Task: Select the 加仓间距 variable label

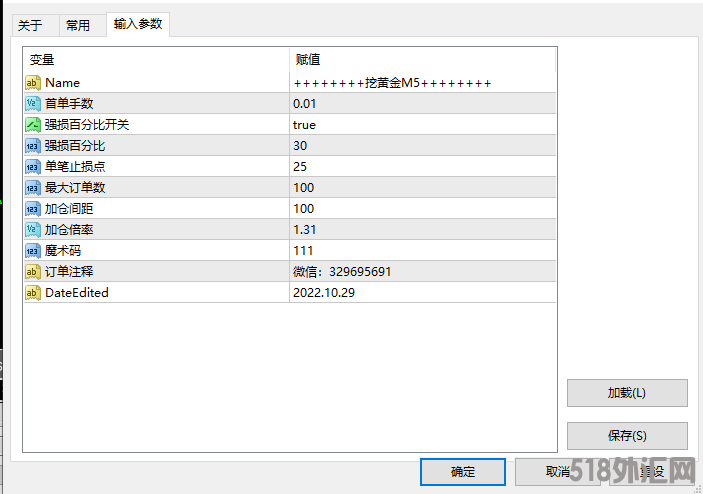Action: click(69, 208)
